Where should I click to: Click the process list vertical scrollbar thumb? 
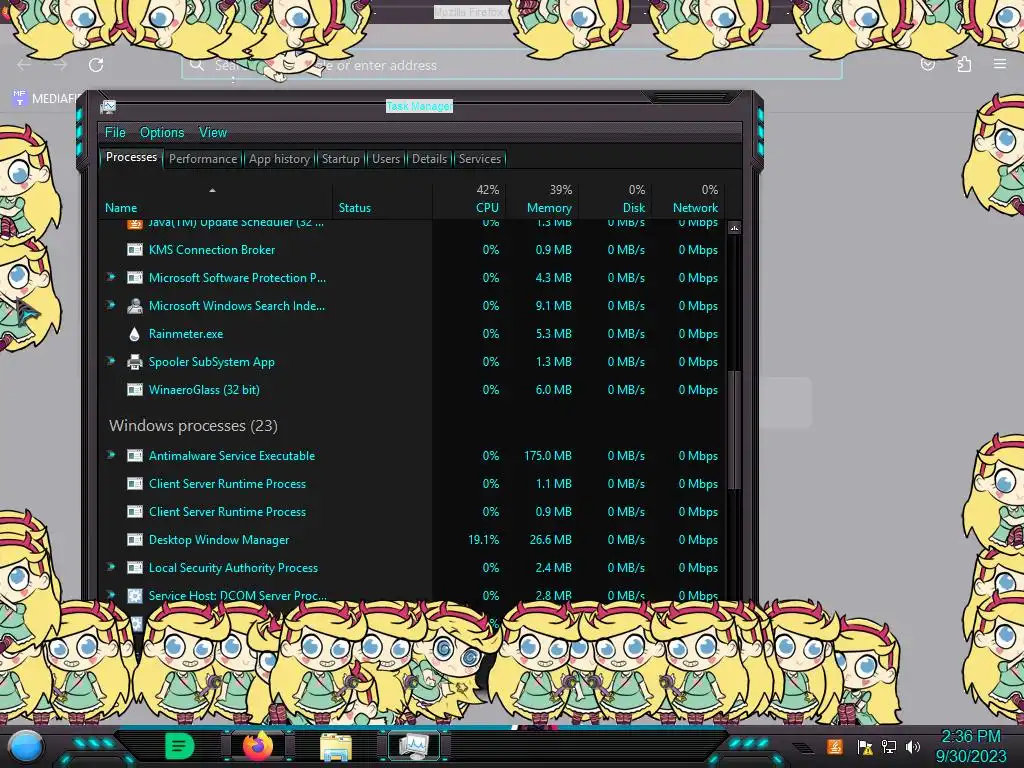click(734, 430)
